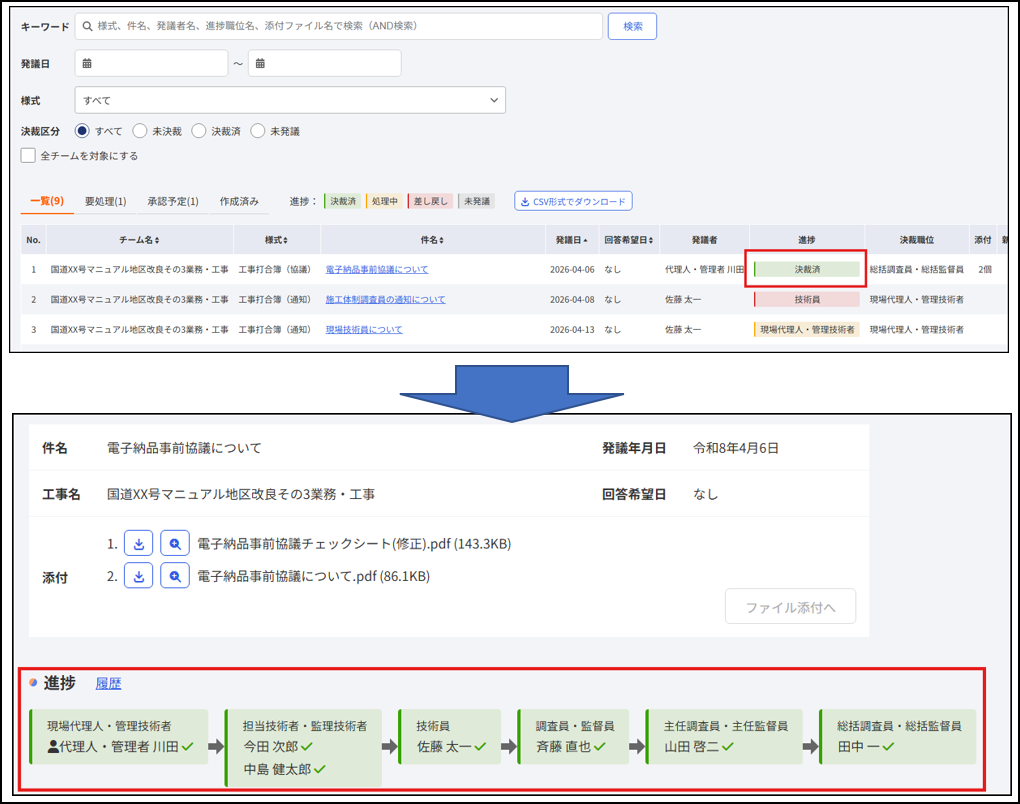Click 技術員 progress badge in row 2
The height and width of the screenshot is (804, 1020).
[807, 299]
